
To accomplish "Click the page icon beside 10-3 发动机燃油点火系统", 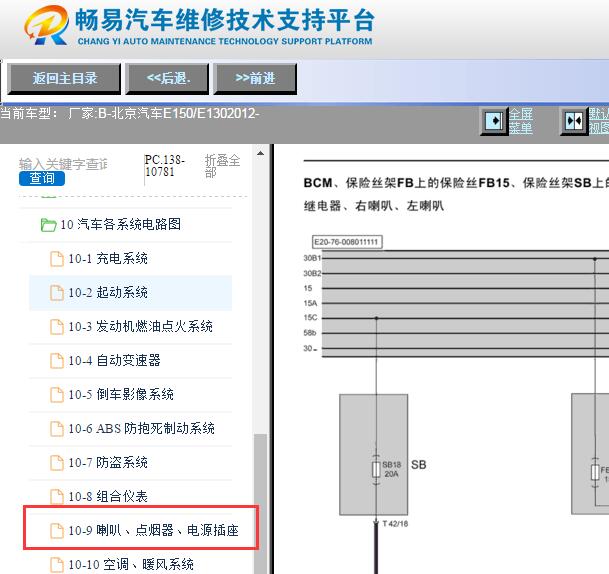I will click(x=57, y=327).
